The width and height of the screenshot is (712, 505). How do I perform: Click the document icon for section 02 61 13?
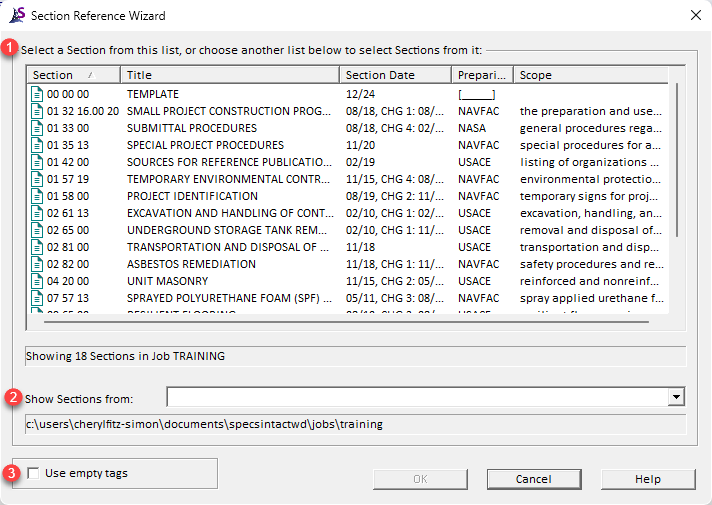pyautogui.click(x=37, y=213)
